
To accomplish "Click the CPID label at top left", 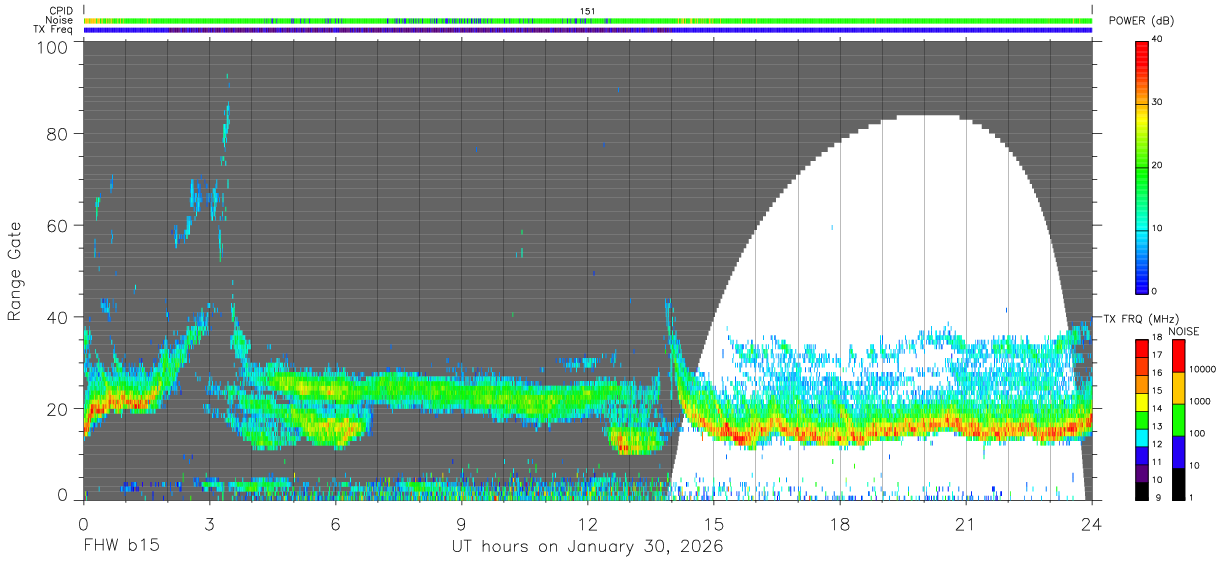I will click(x=61, y=11).
